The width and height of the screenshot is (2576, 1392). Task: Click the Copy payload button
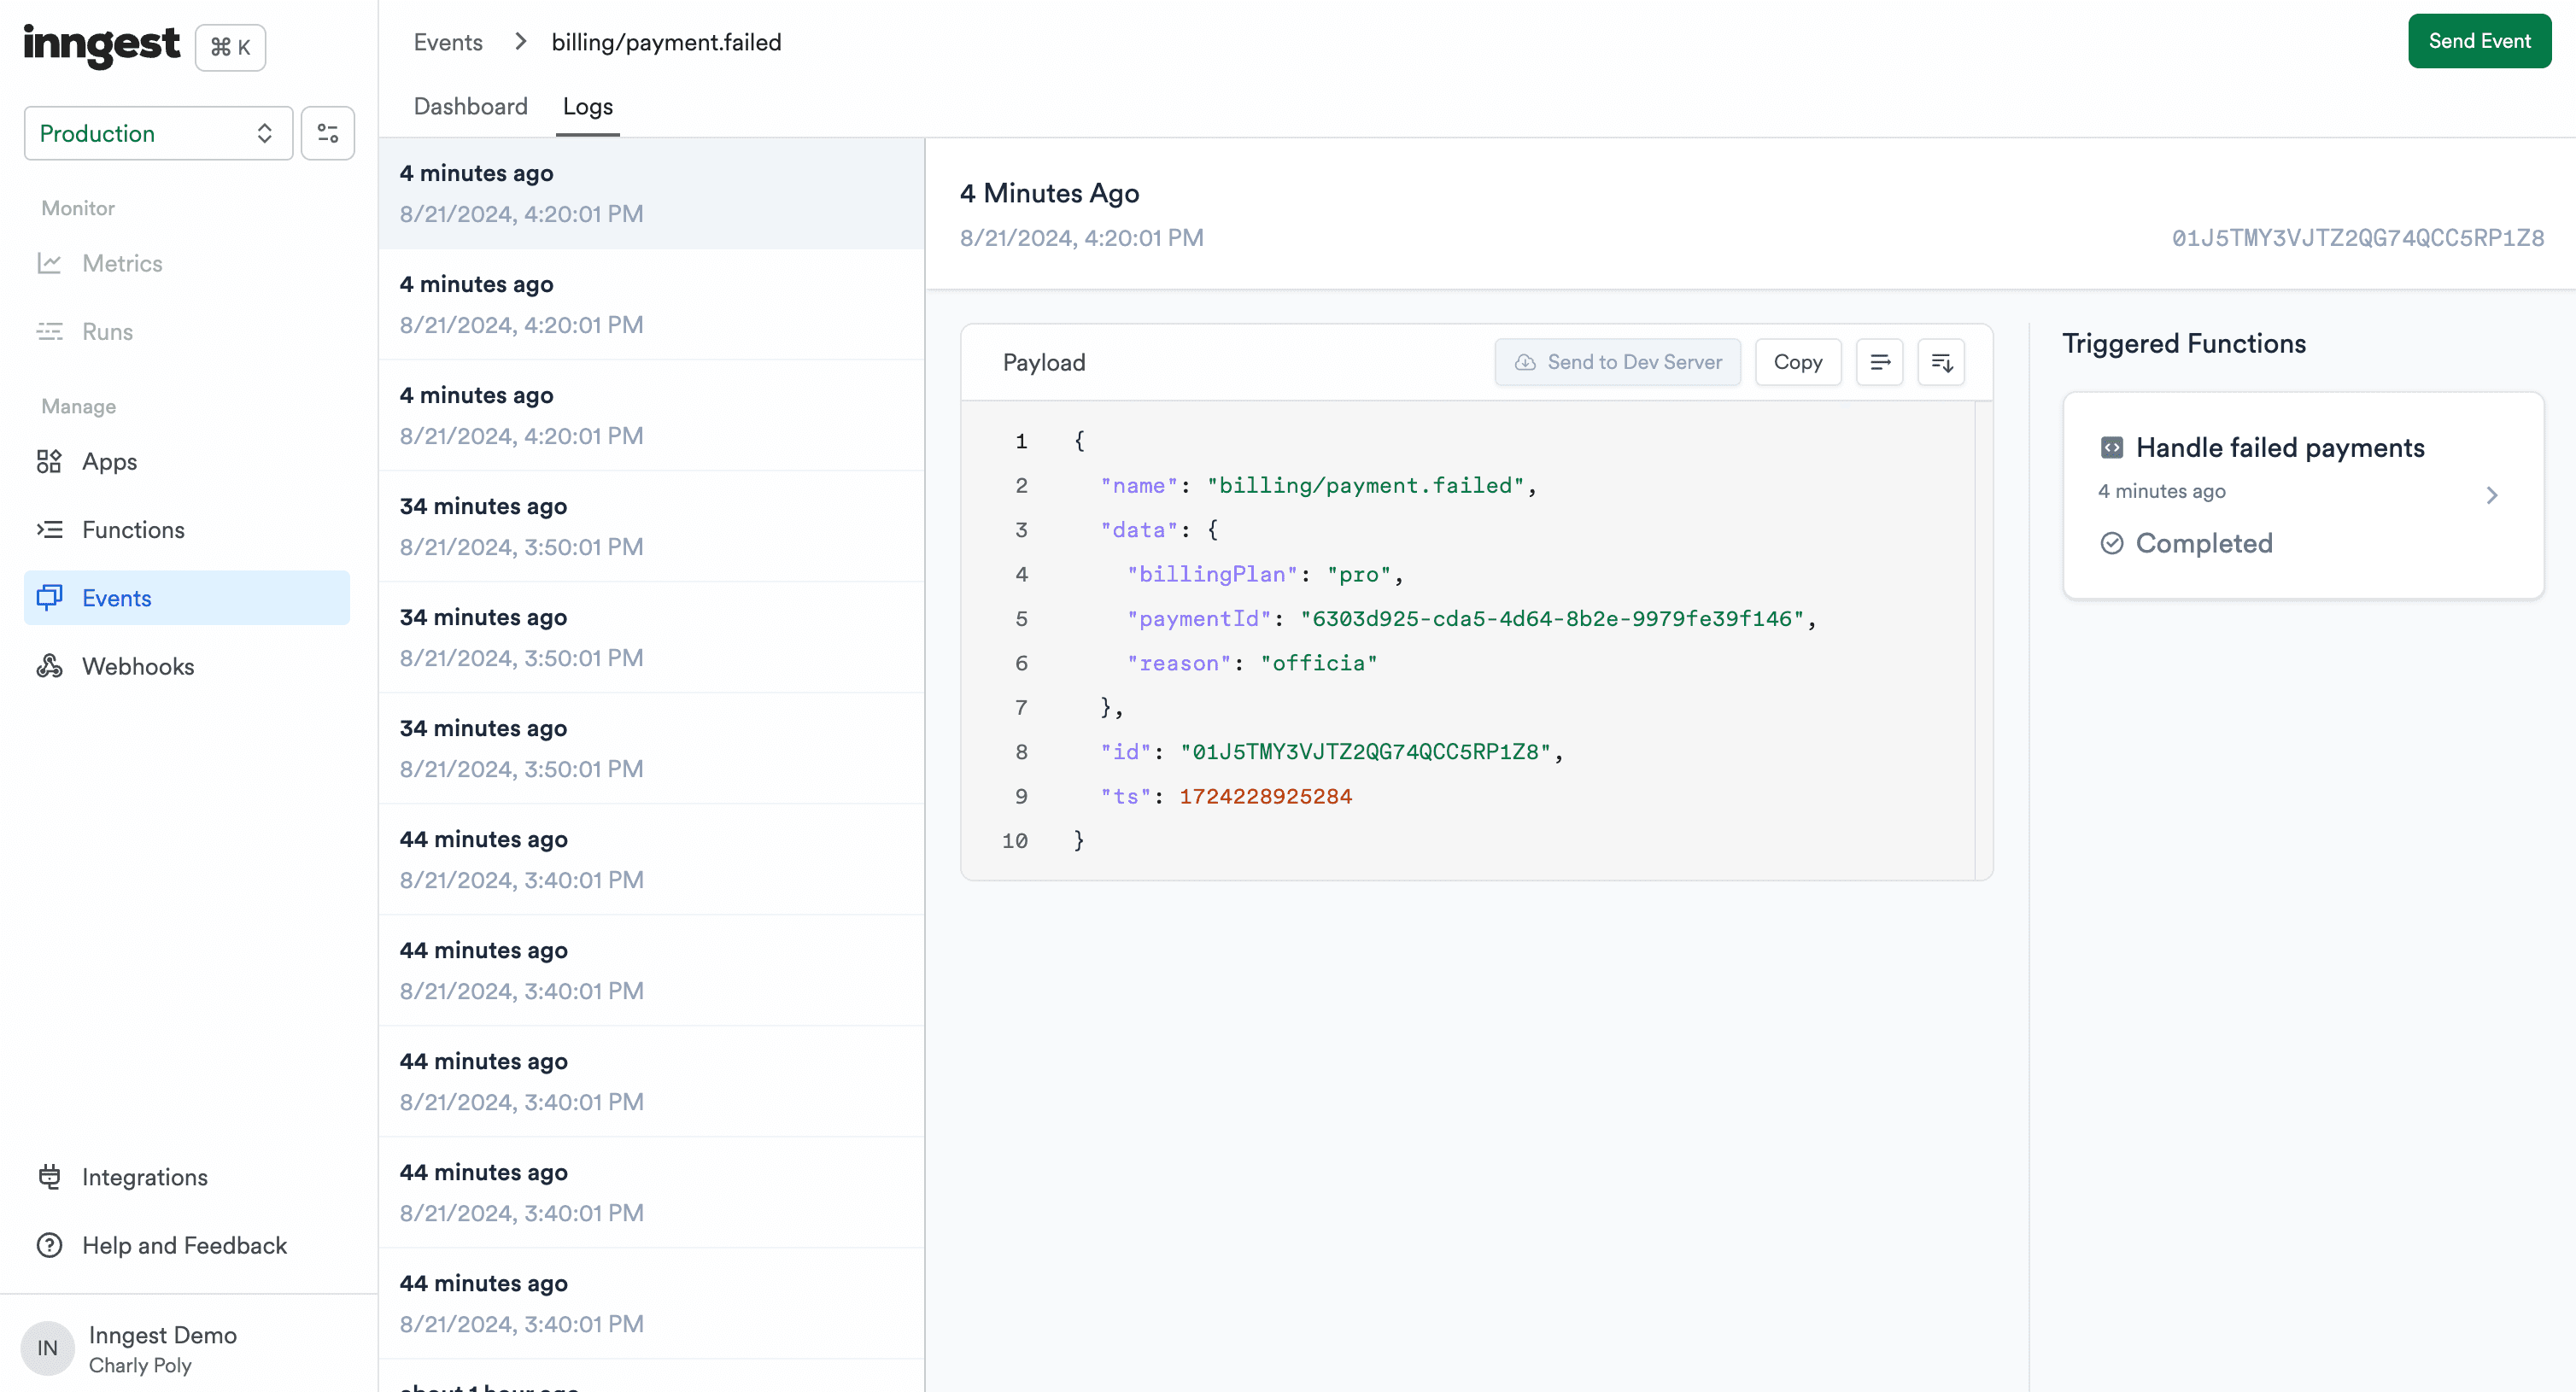(x=1798, y=362)
